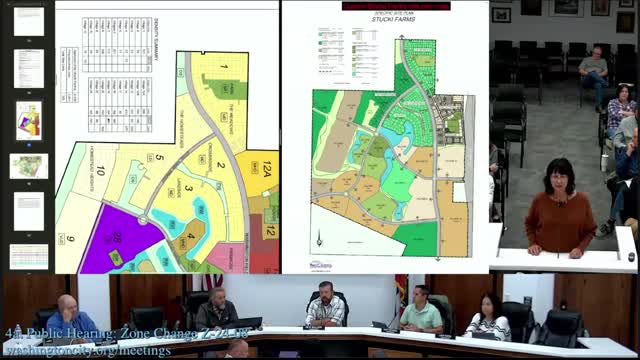Viewport: 640px width, 360px height.
Task: Click the DENSITY SUMMARY table heading
Action: [x=155, y=39]
